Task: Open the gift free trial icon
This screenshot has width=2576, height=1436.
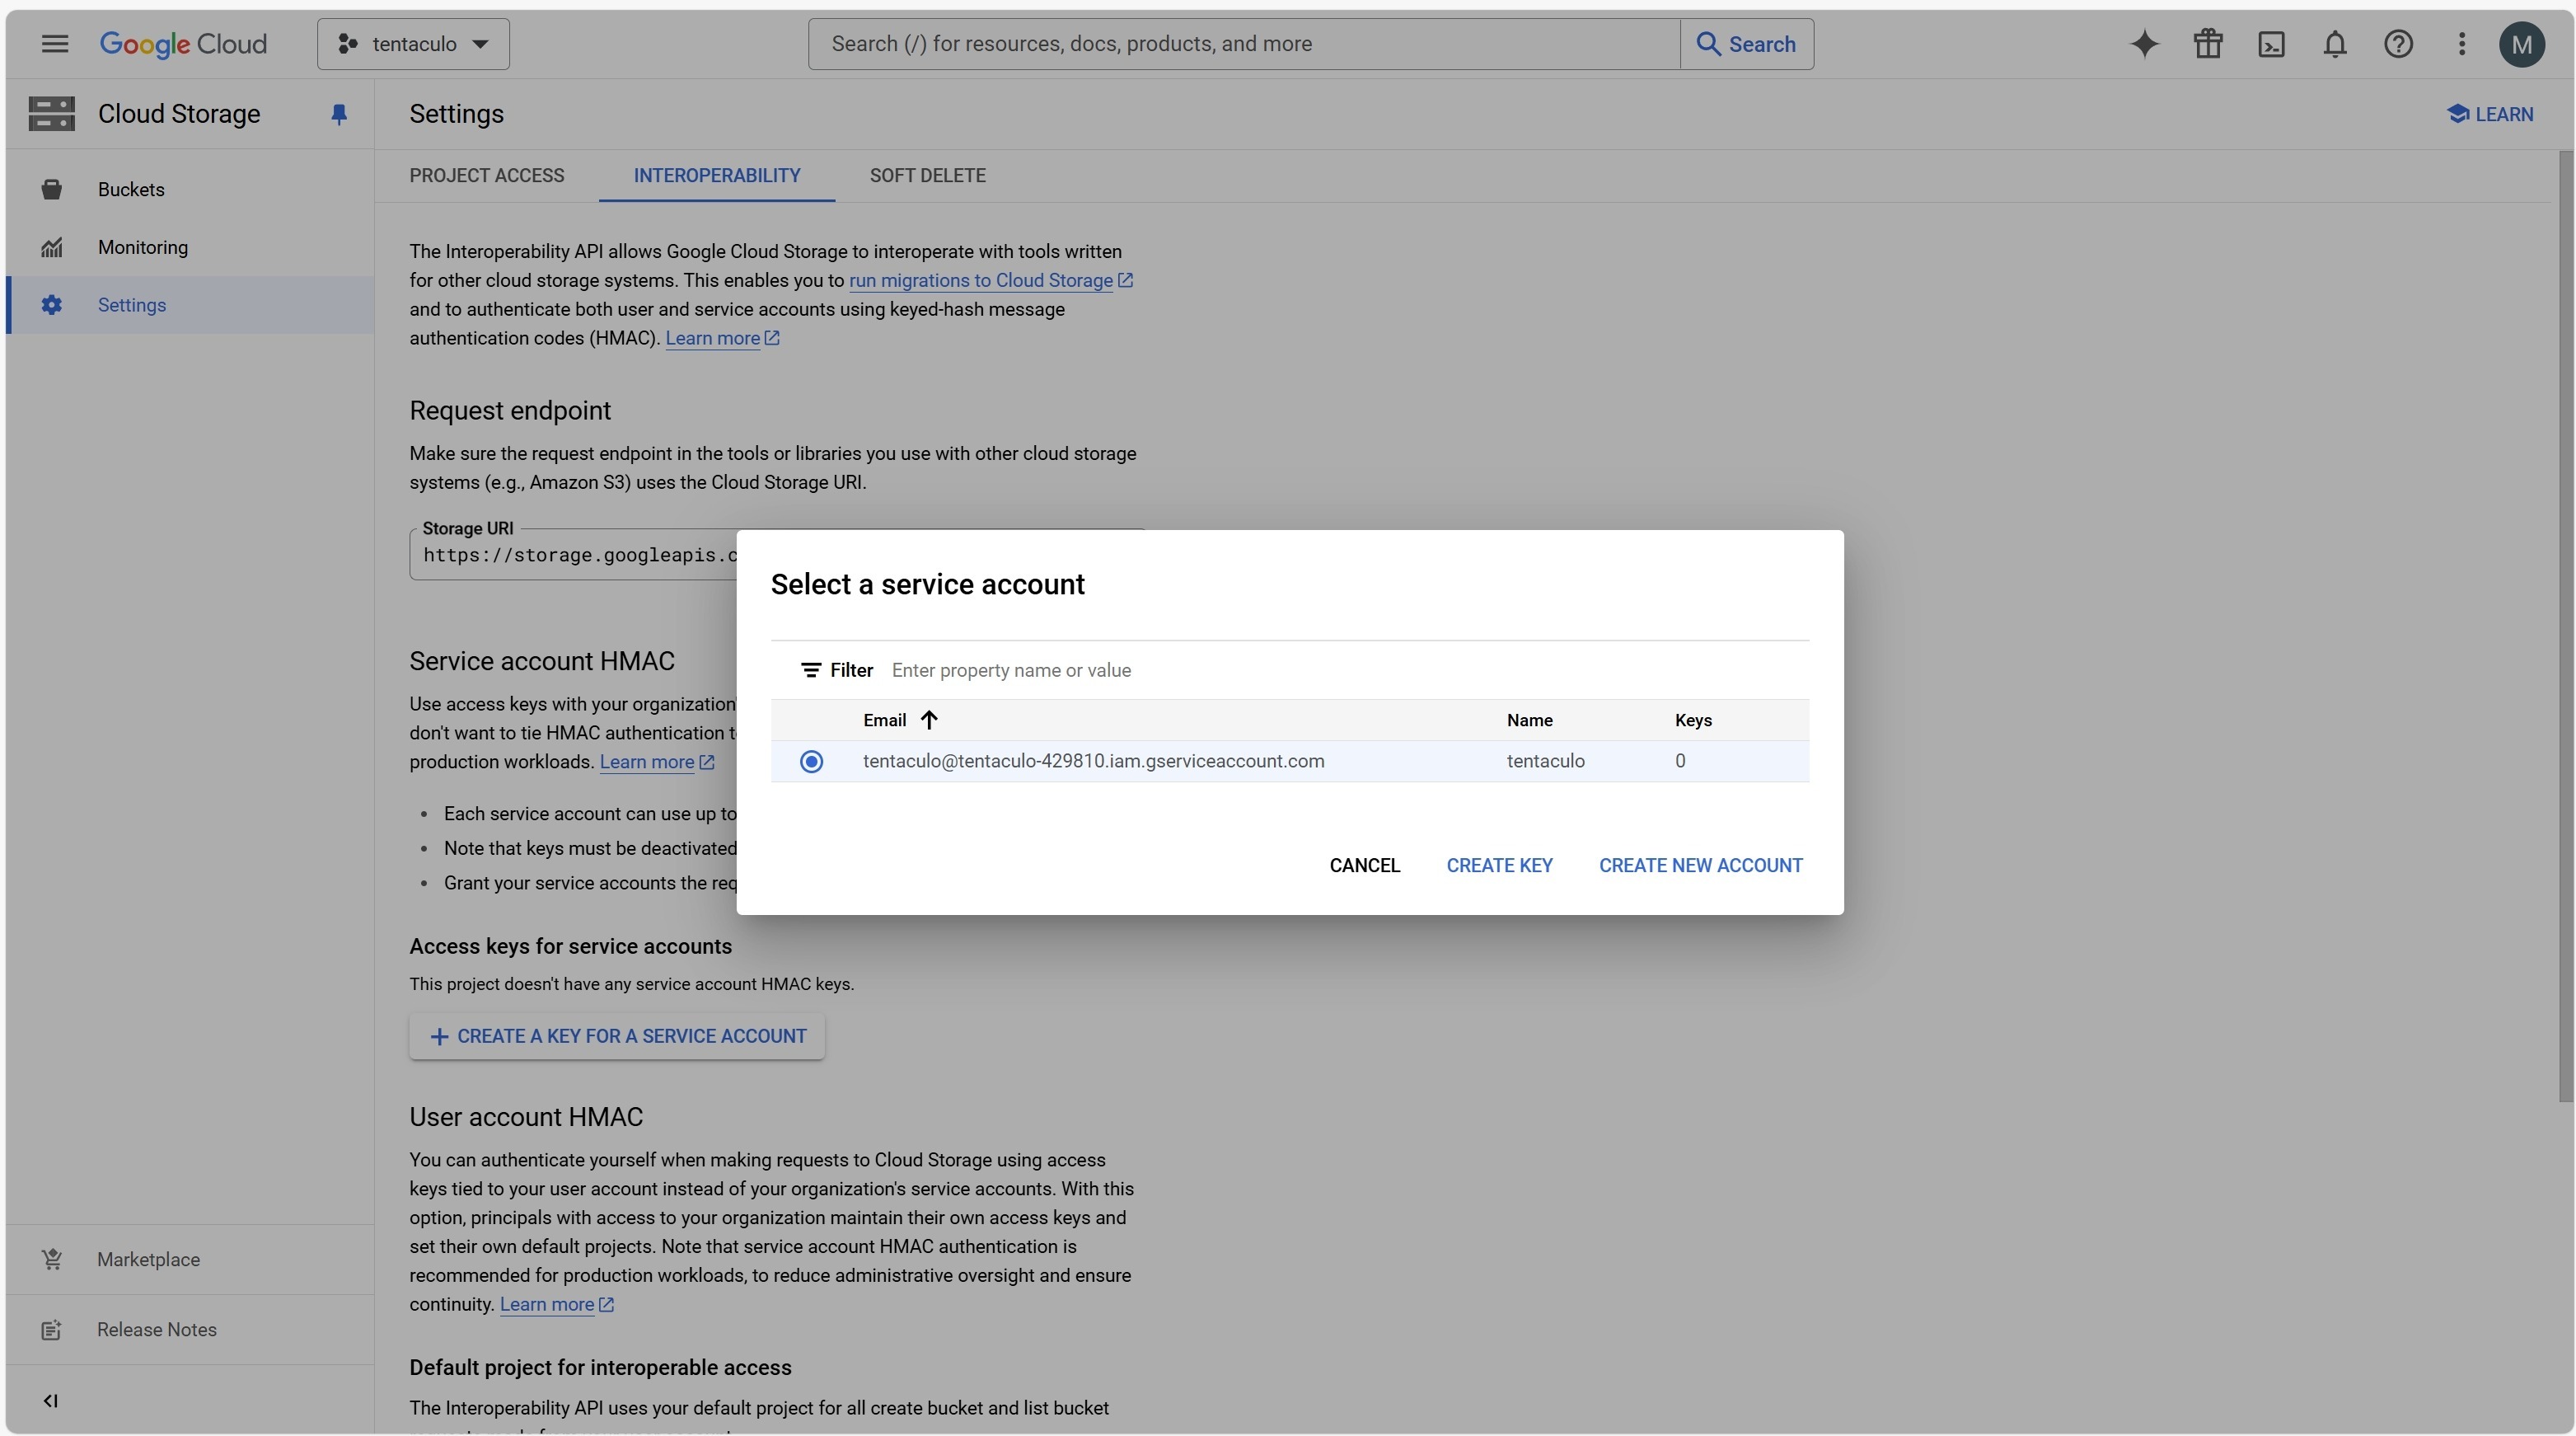Action: pyautogui.click(x=2208, y=44)
